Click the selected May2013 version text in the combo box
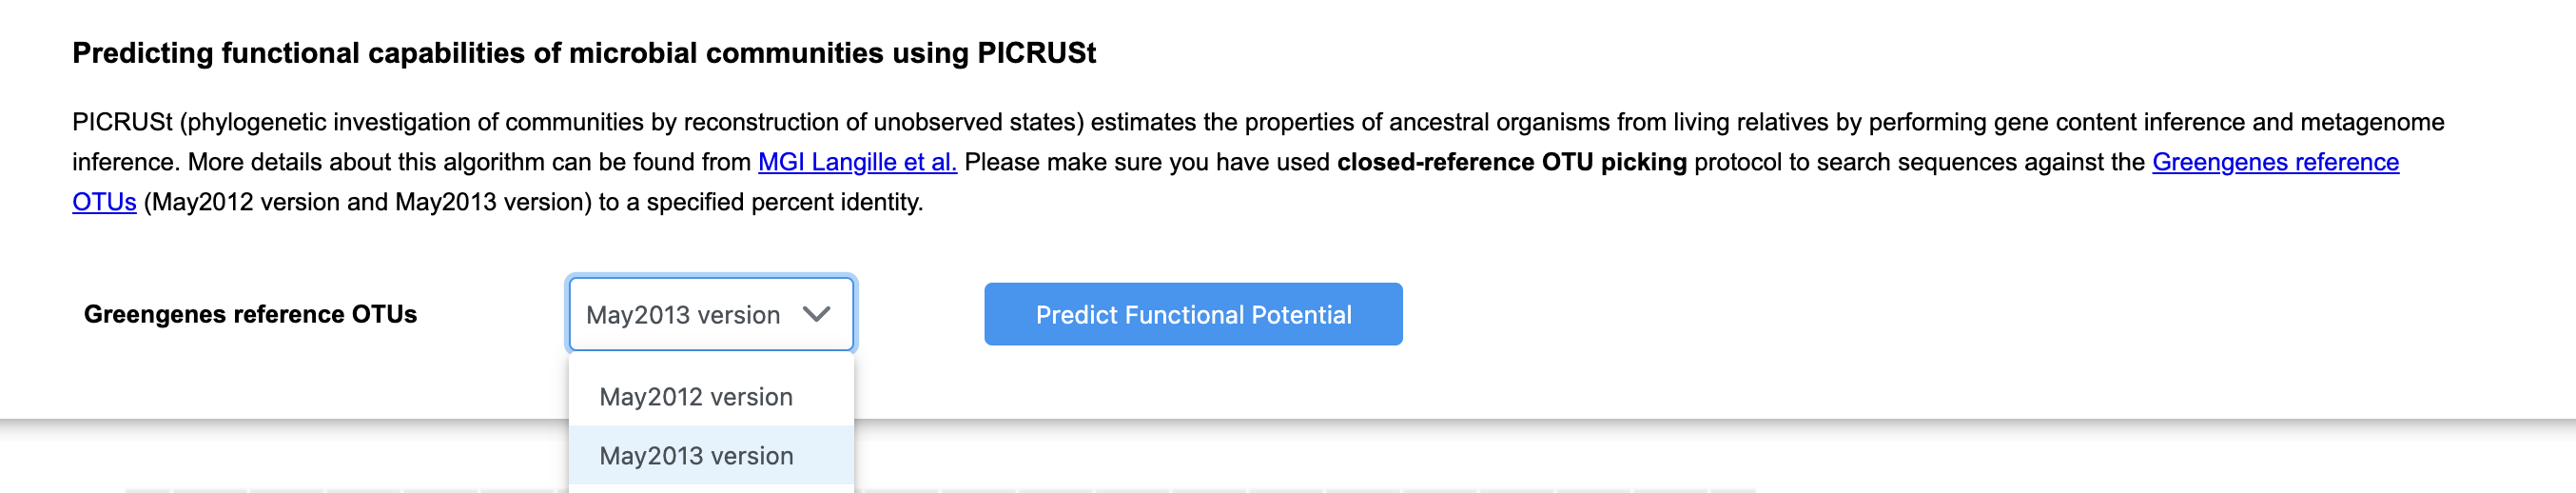2576x493 pixels. coord(683,315)
